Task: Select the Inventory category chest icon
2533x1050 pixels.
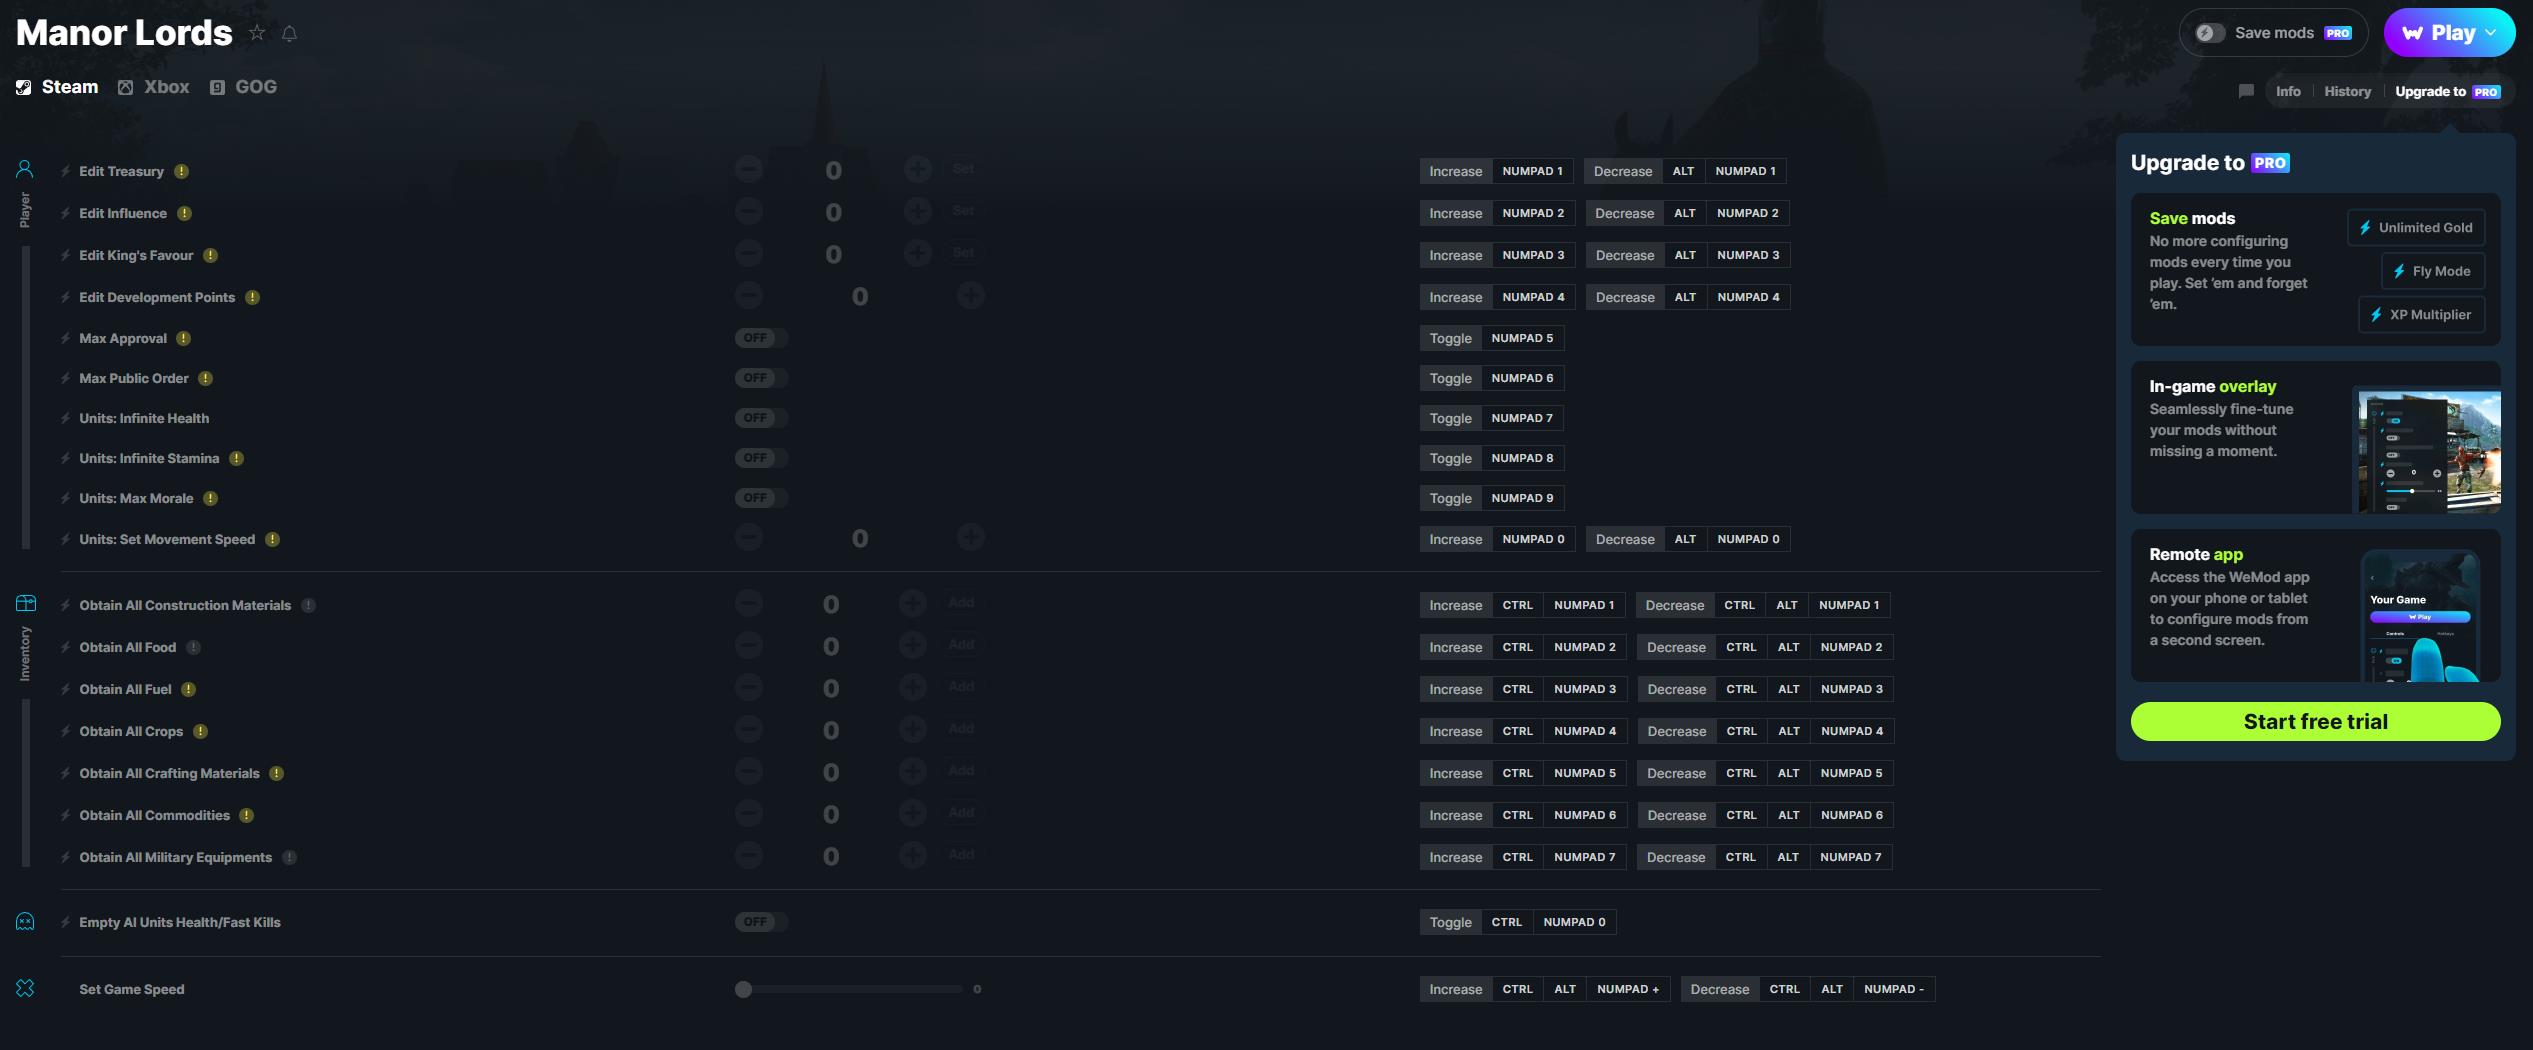Action: pos(26,603)
